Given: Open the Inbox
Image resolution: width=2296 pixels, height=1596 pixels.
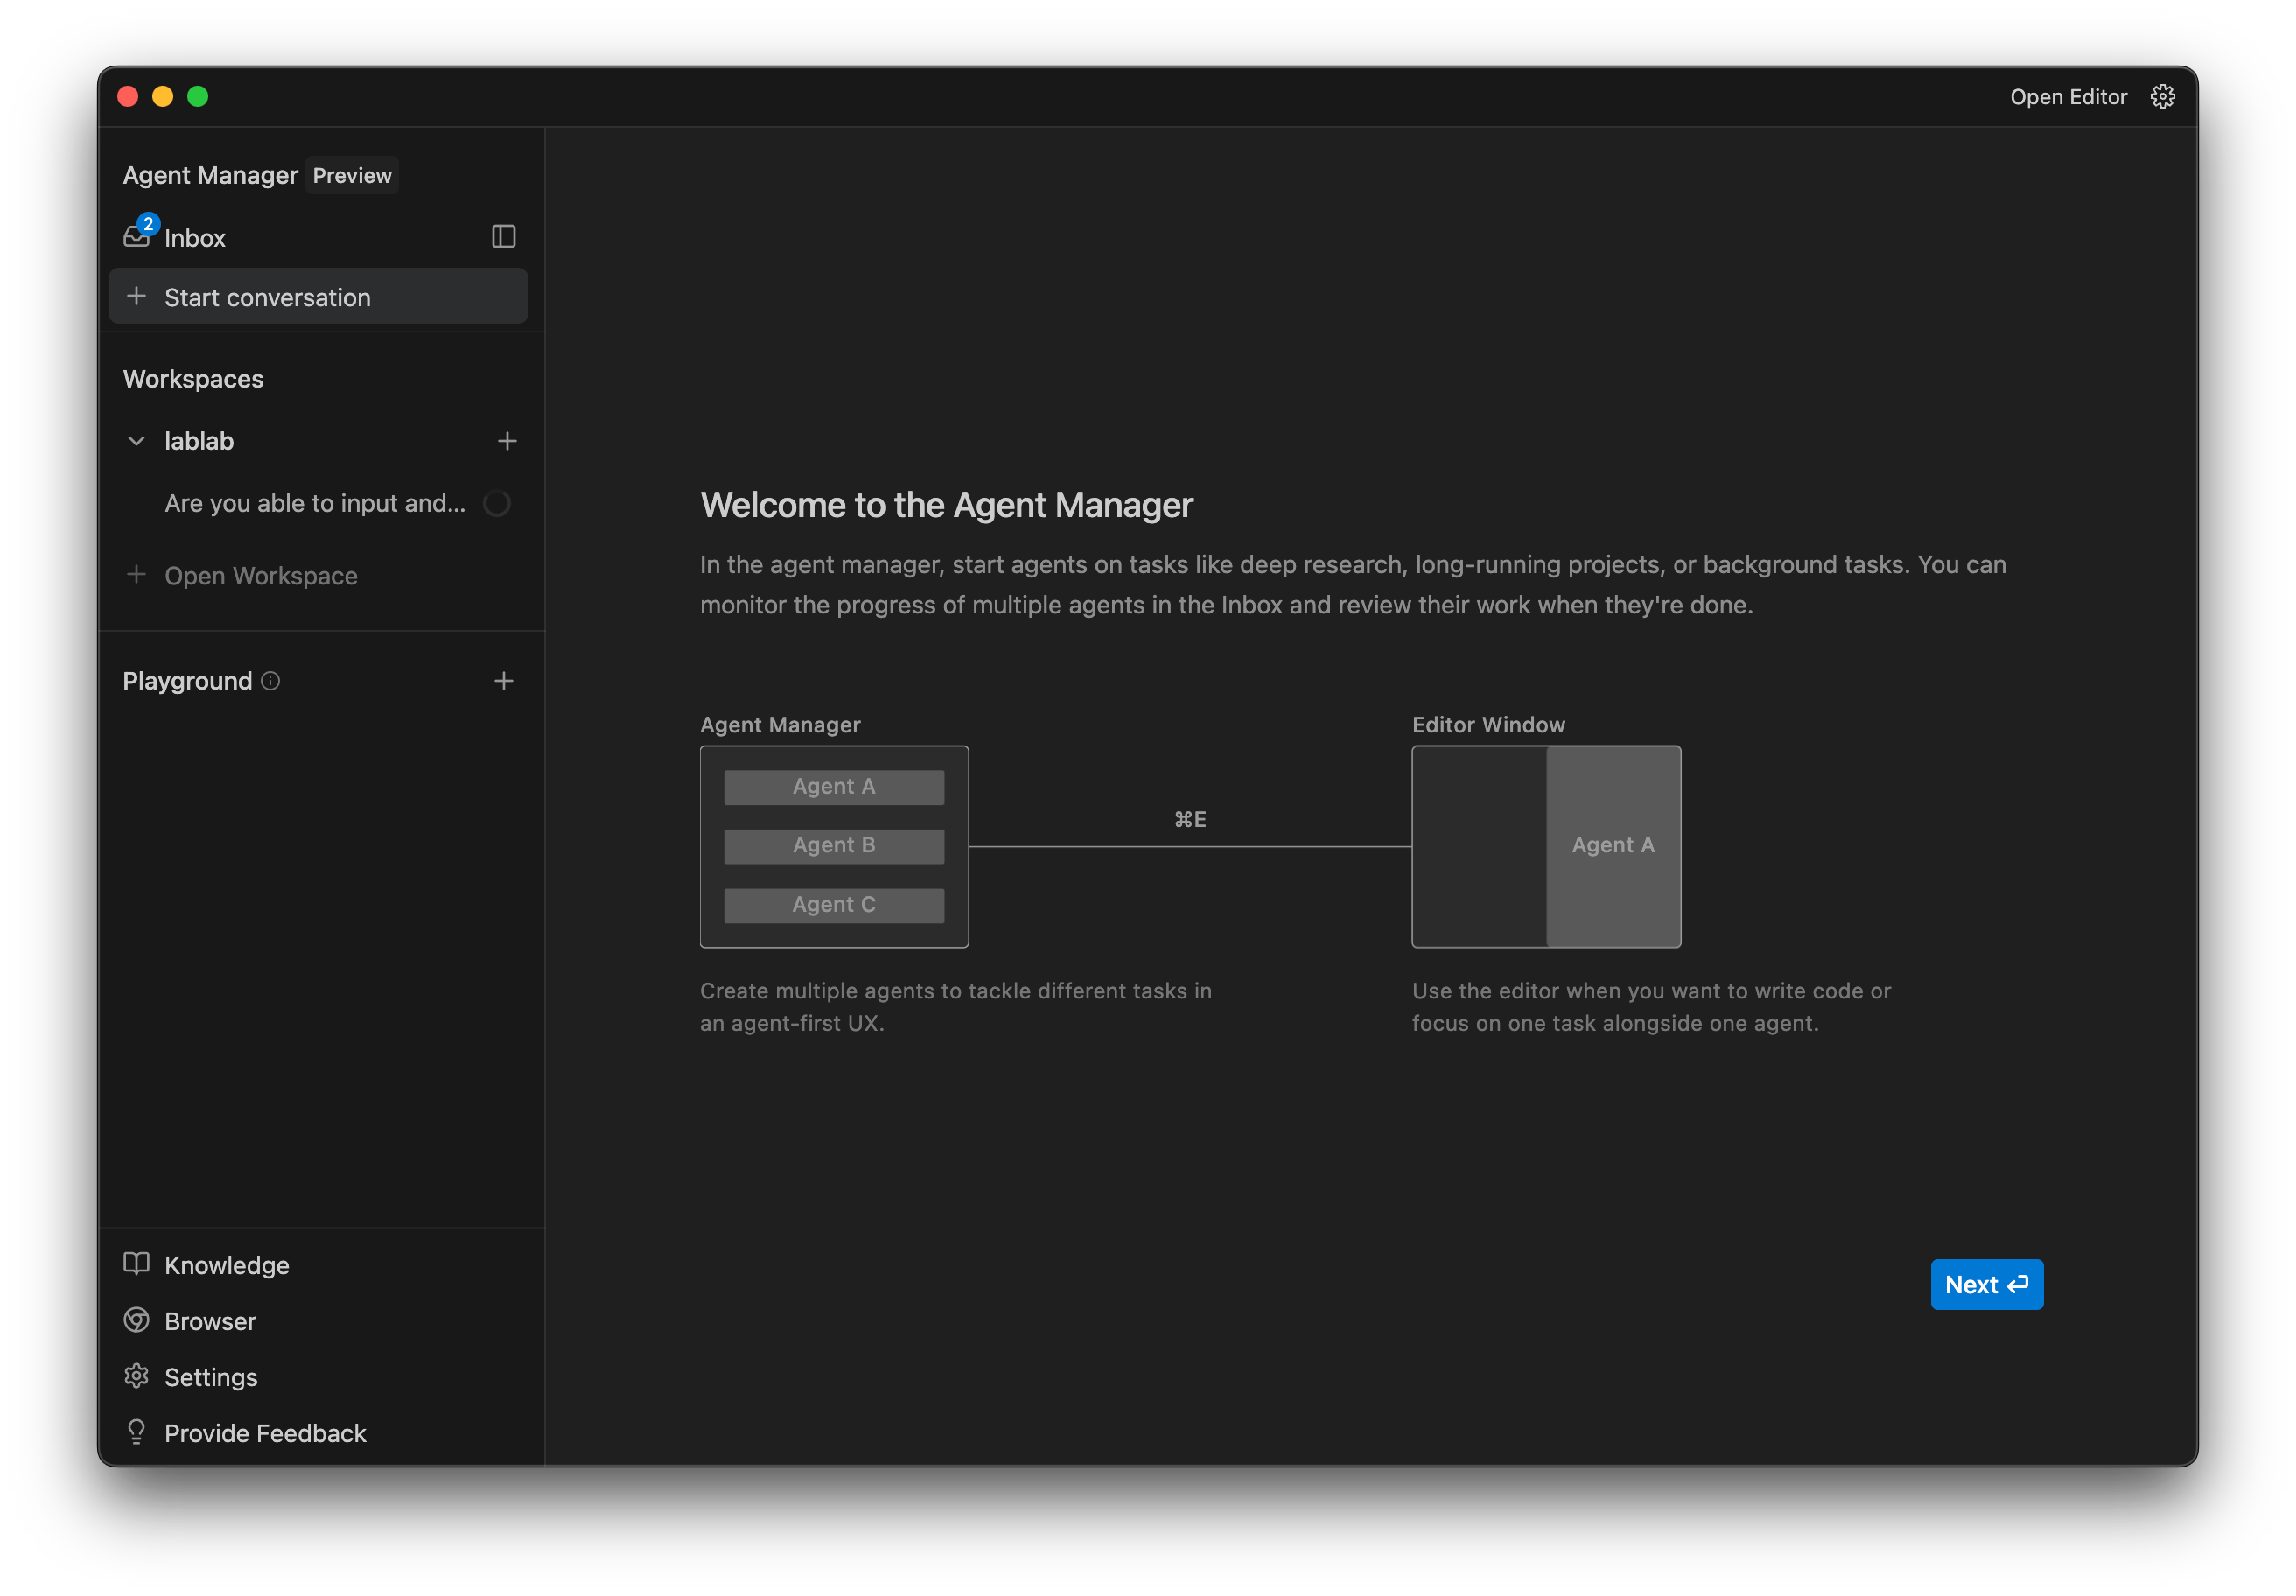Looking at the screenshot, I should tap(195, 237).
